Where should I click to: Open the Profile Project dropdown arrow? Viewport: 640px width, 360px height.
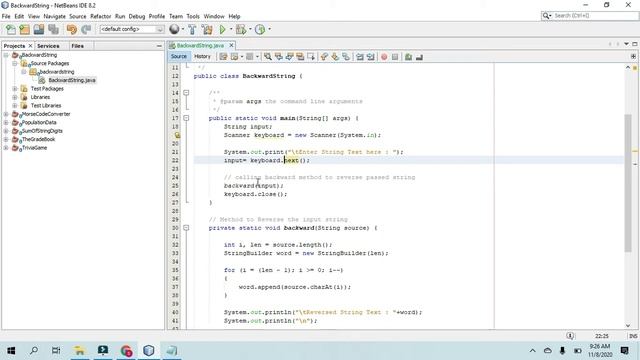[x=269, y=29]
